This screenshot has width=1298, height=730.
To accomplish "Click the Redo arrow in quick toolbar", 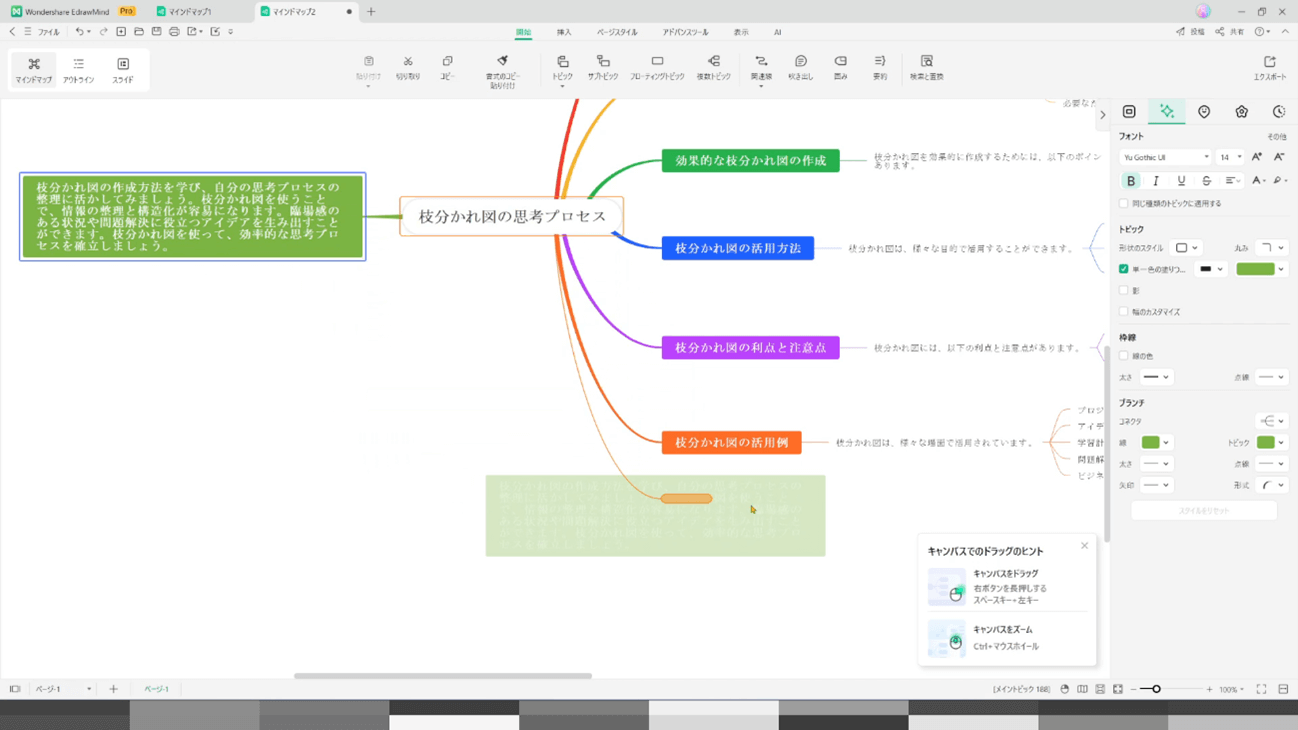I will pyautogui.click(x=103, y=32).
